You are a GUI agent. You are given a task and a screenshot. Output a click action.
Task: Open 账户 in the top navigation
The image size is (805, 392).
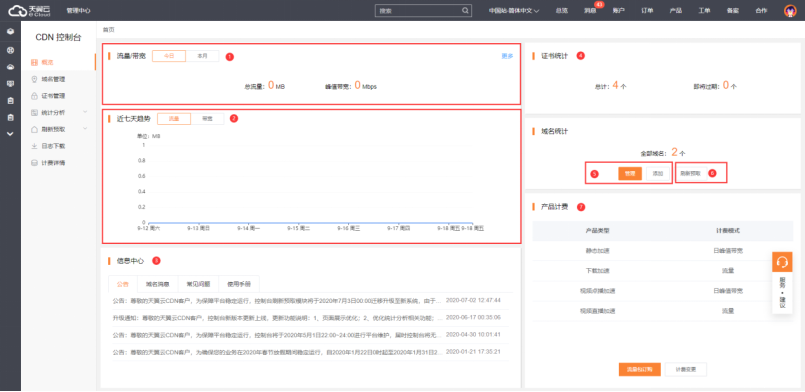coord(619,11)
